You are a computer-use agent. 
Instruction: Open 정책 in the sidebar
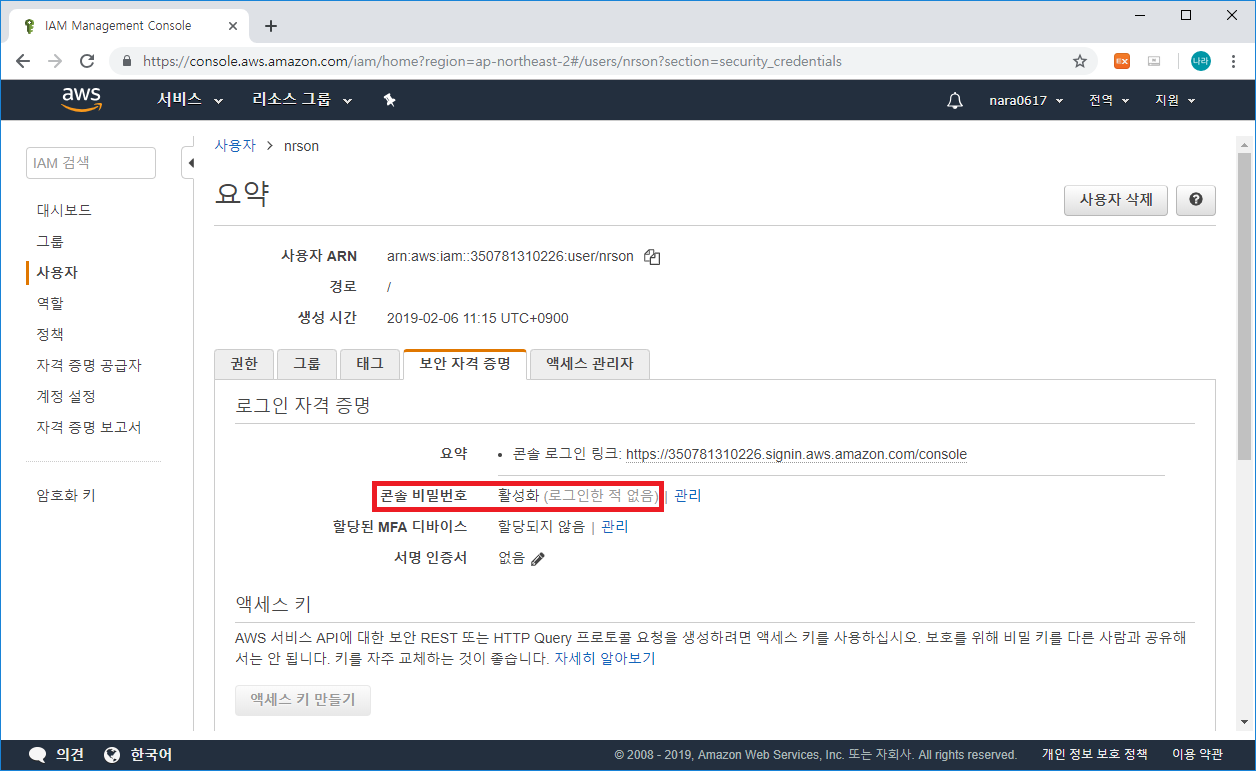click(50, 334)
